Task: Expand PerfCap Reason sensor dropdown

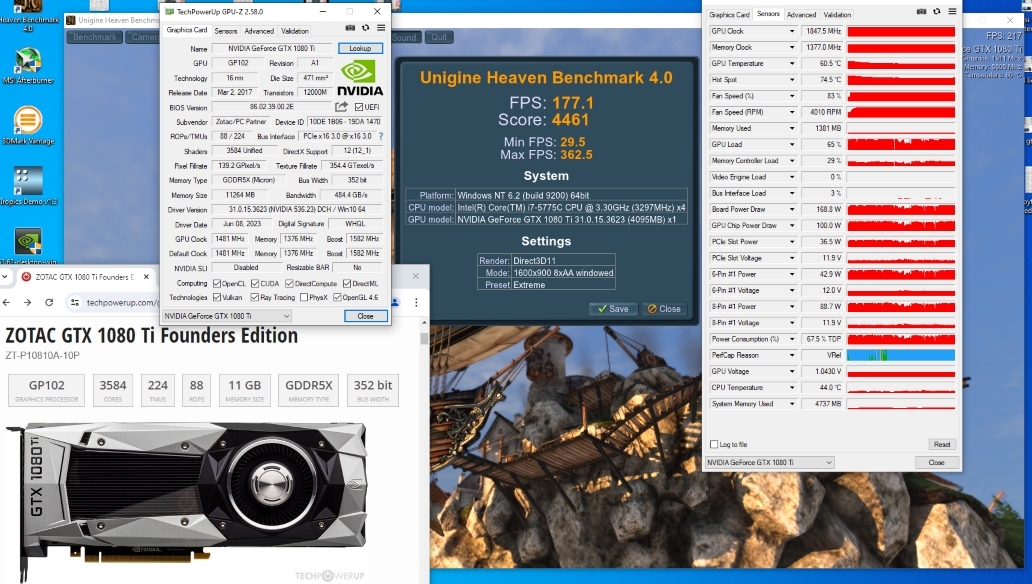Action: (792, 355)
